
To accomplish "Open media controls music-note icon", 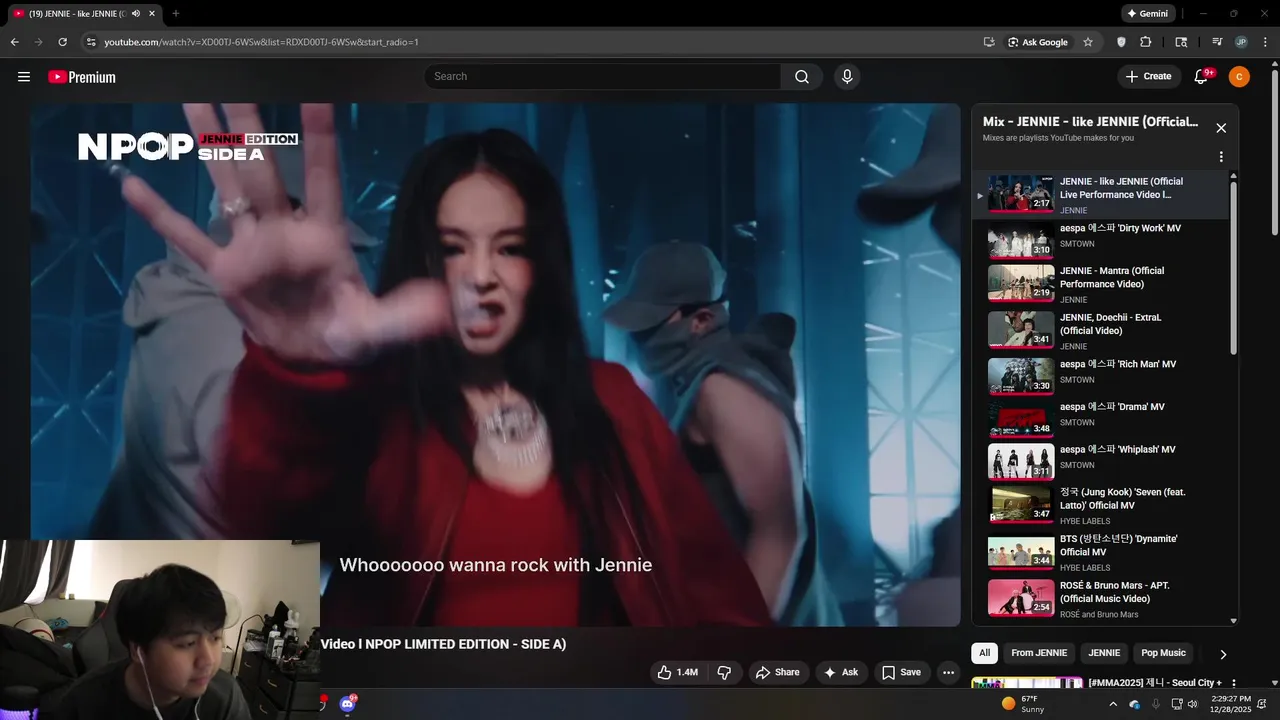I will click(1217, 42).
